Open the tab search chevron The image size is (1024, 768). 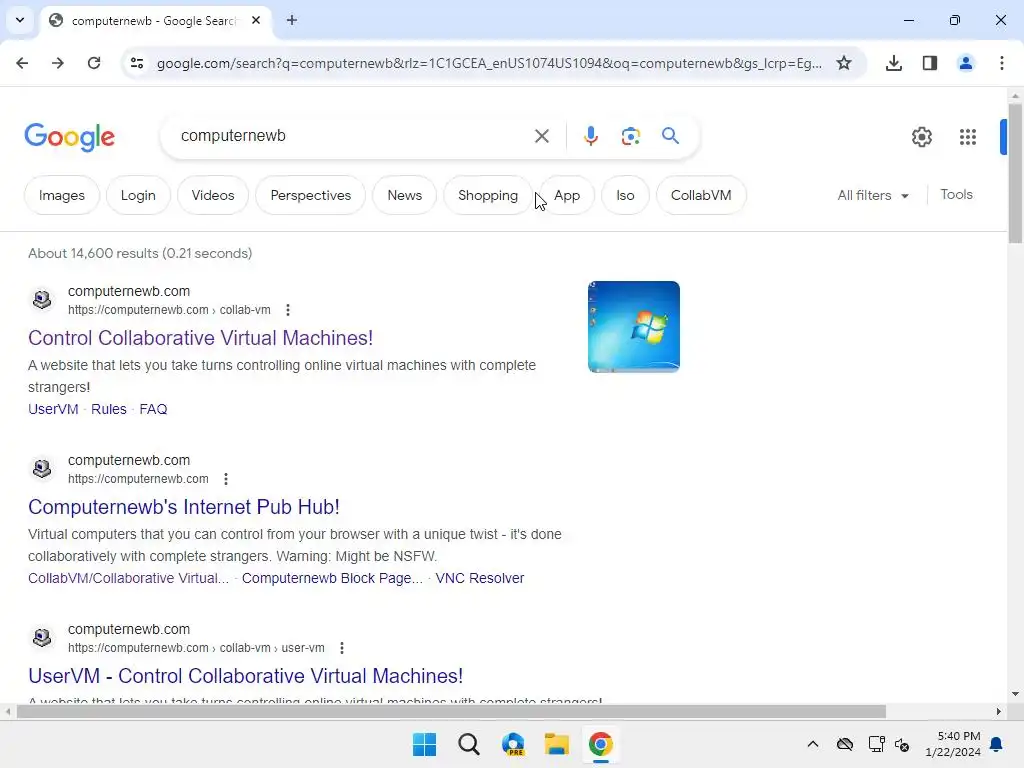(x=20, y=20)
